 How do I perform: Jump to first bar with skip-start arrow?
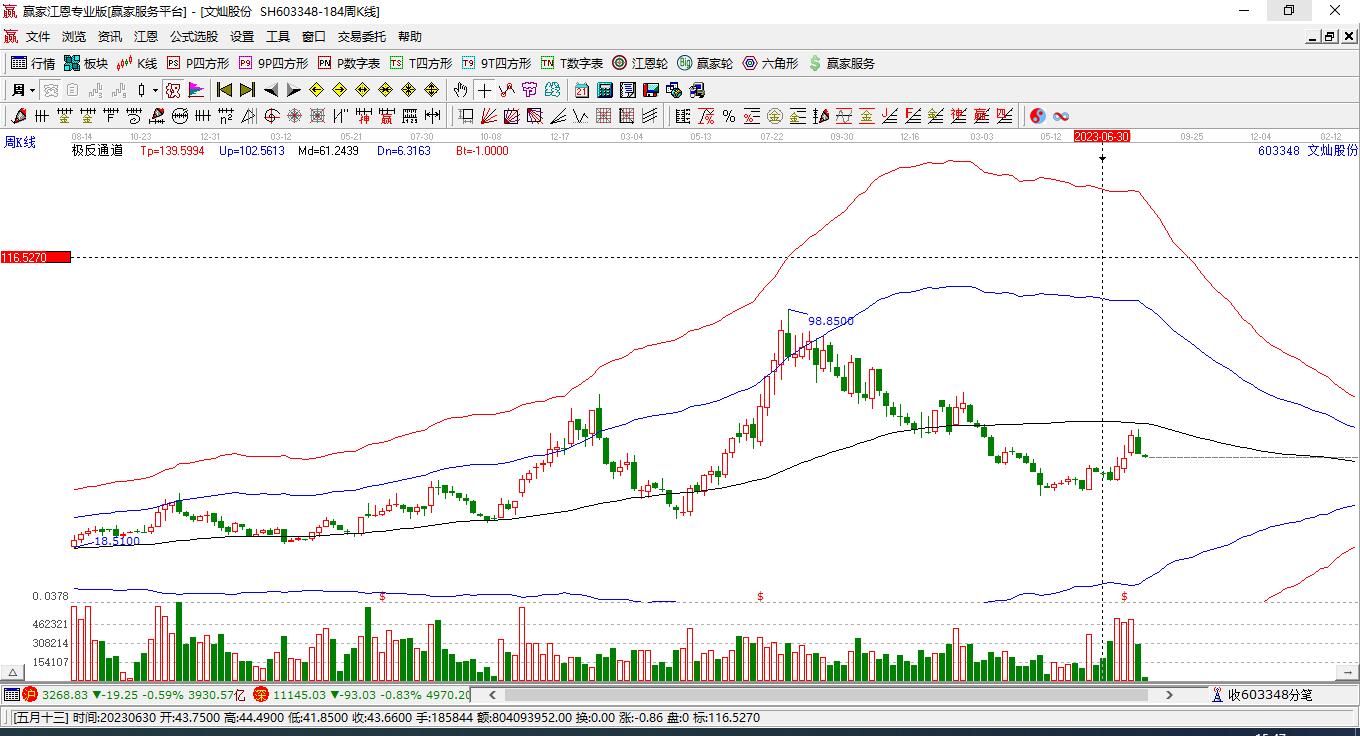click(224, 90)
